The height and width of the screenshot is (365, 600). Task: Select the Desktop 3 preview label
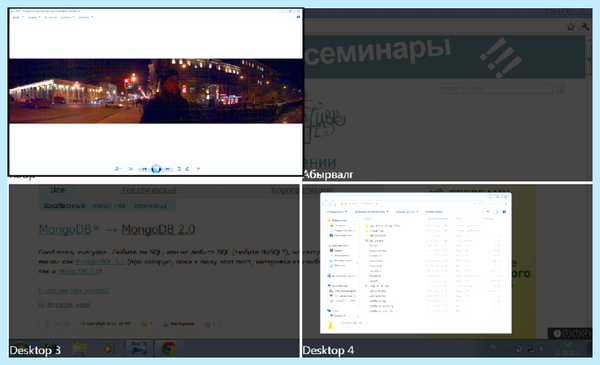point(35,350)
